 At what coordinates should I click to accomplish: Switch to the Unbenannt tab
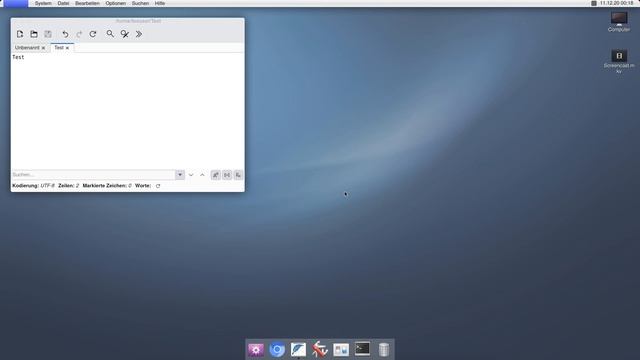pos(27,48)
